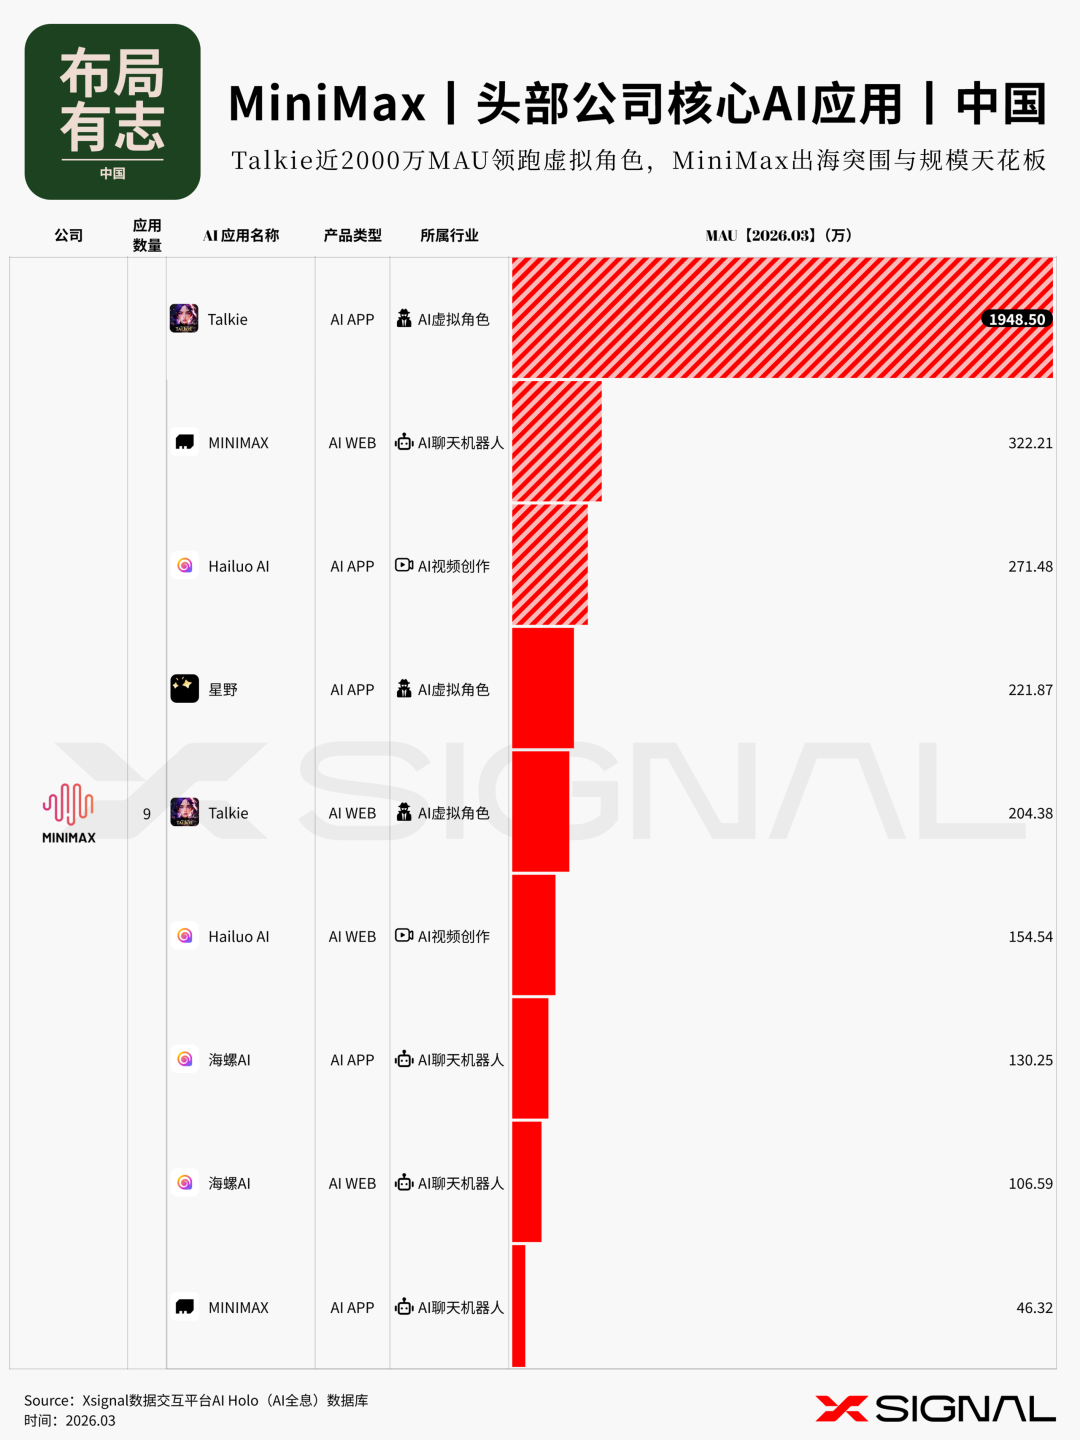Image resolution: width=1080 pixels, height=1440 pixels.
Task: Click the 海螺AI icon in the 130.25 row
Action: (185, 1060)
